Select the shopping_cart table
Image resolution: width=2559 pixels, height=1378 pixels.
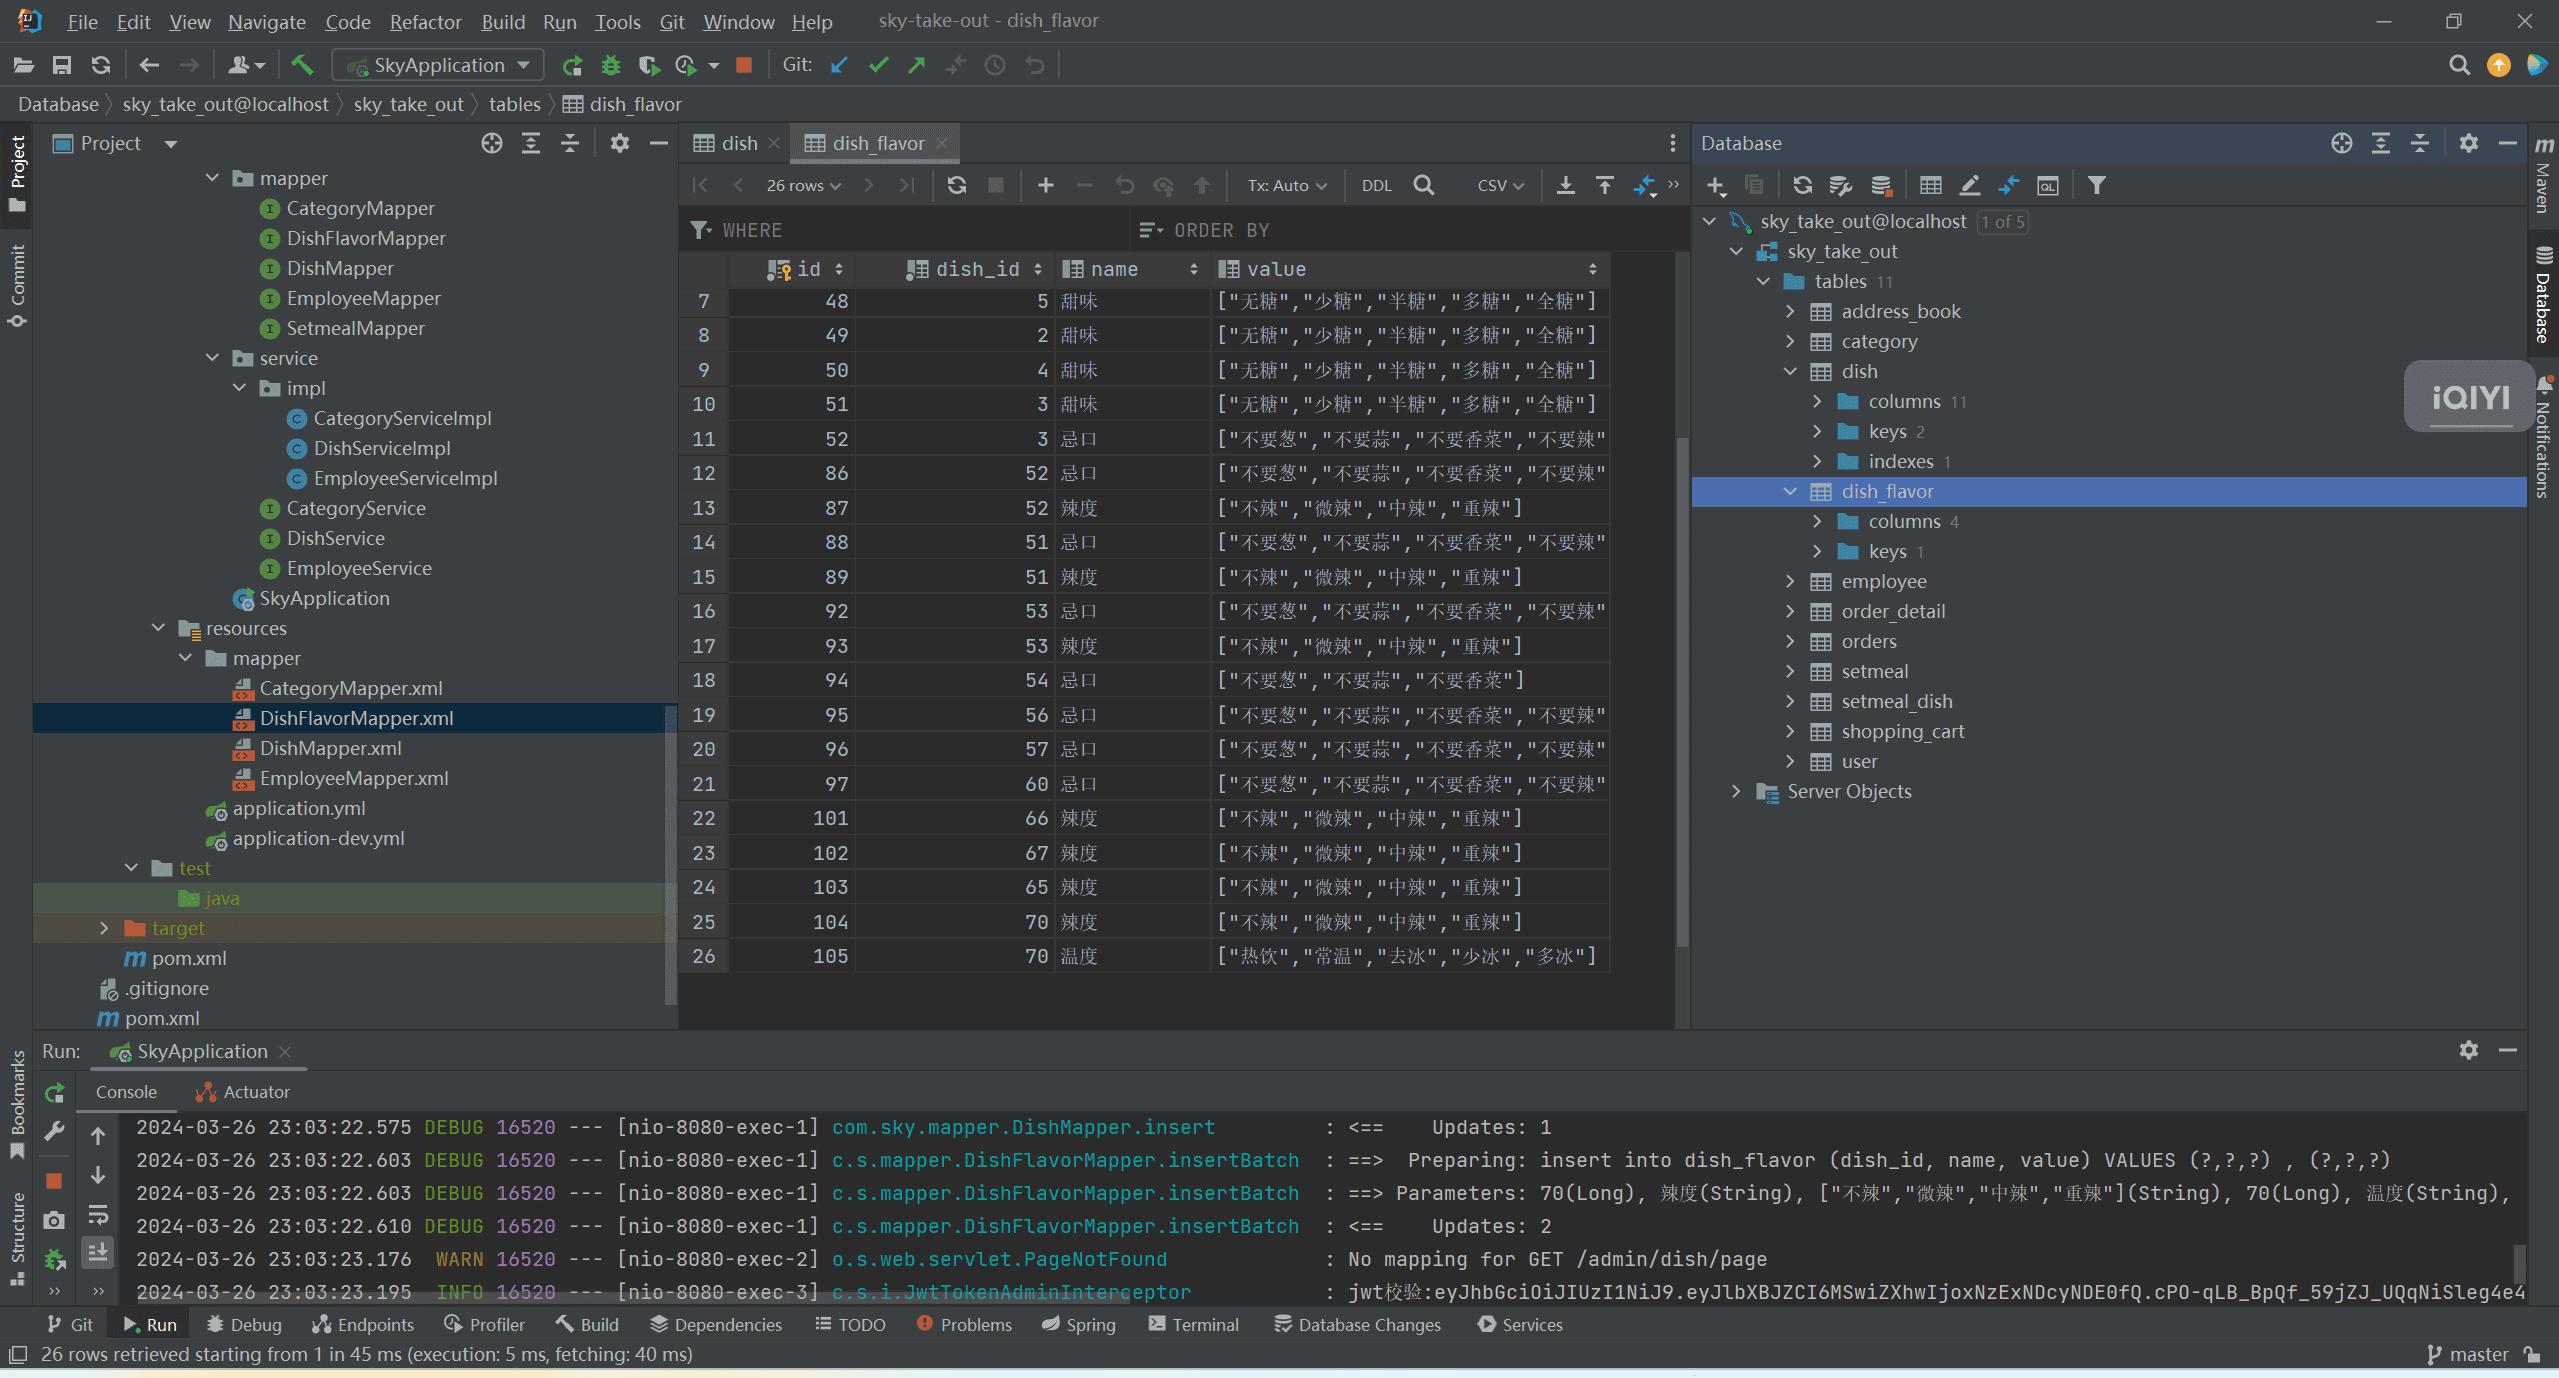[1902, 731]
